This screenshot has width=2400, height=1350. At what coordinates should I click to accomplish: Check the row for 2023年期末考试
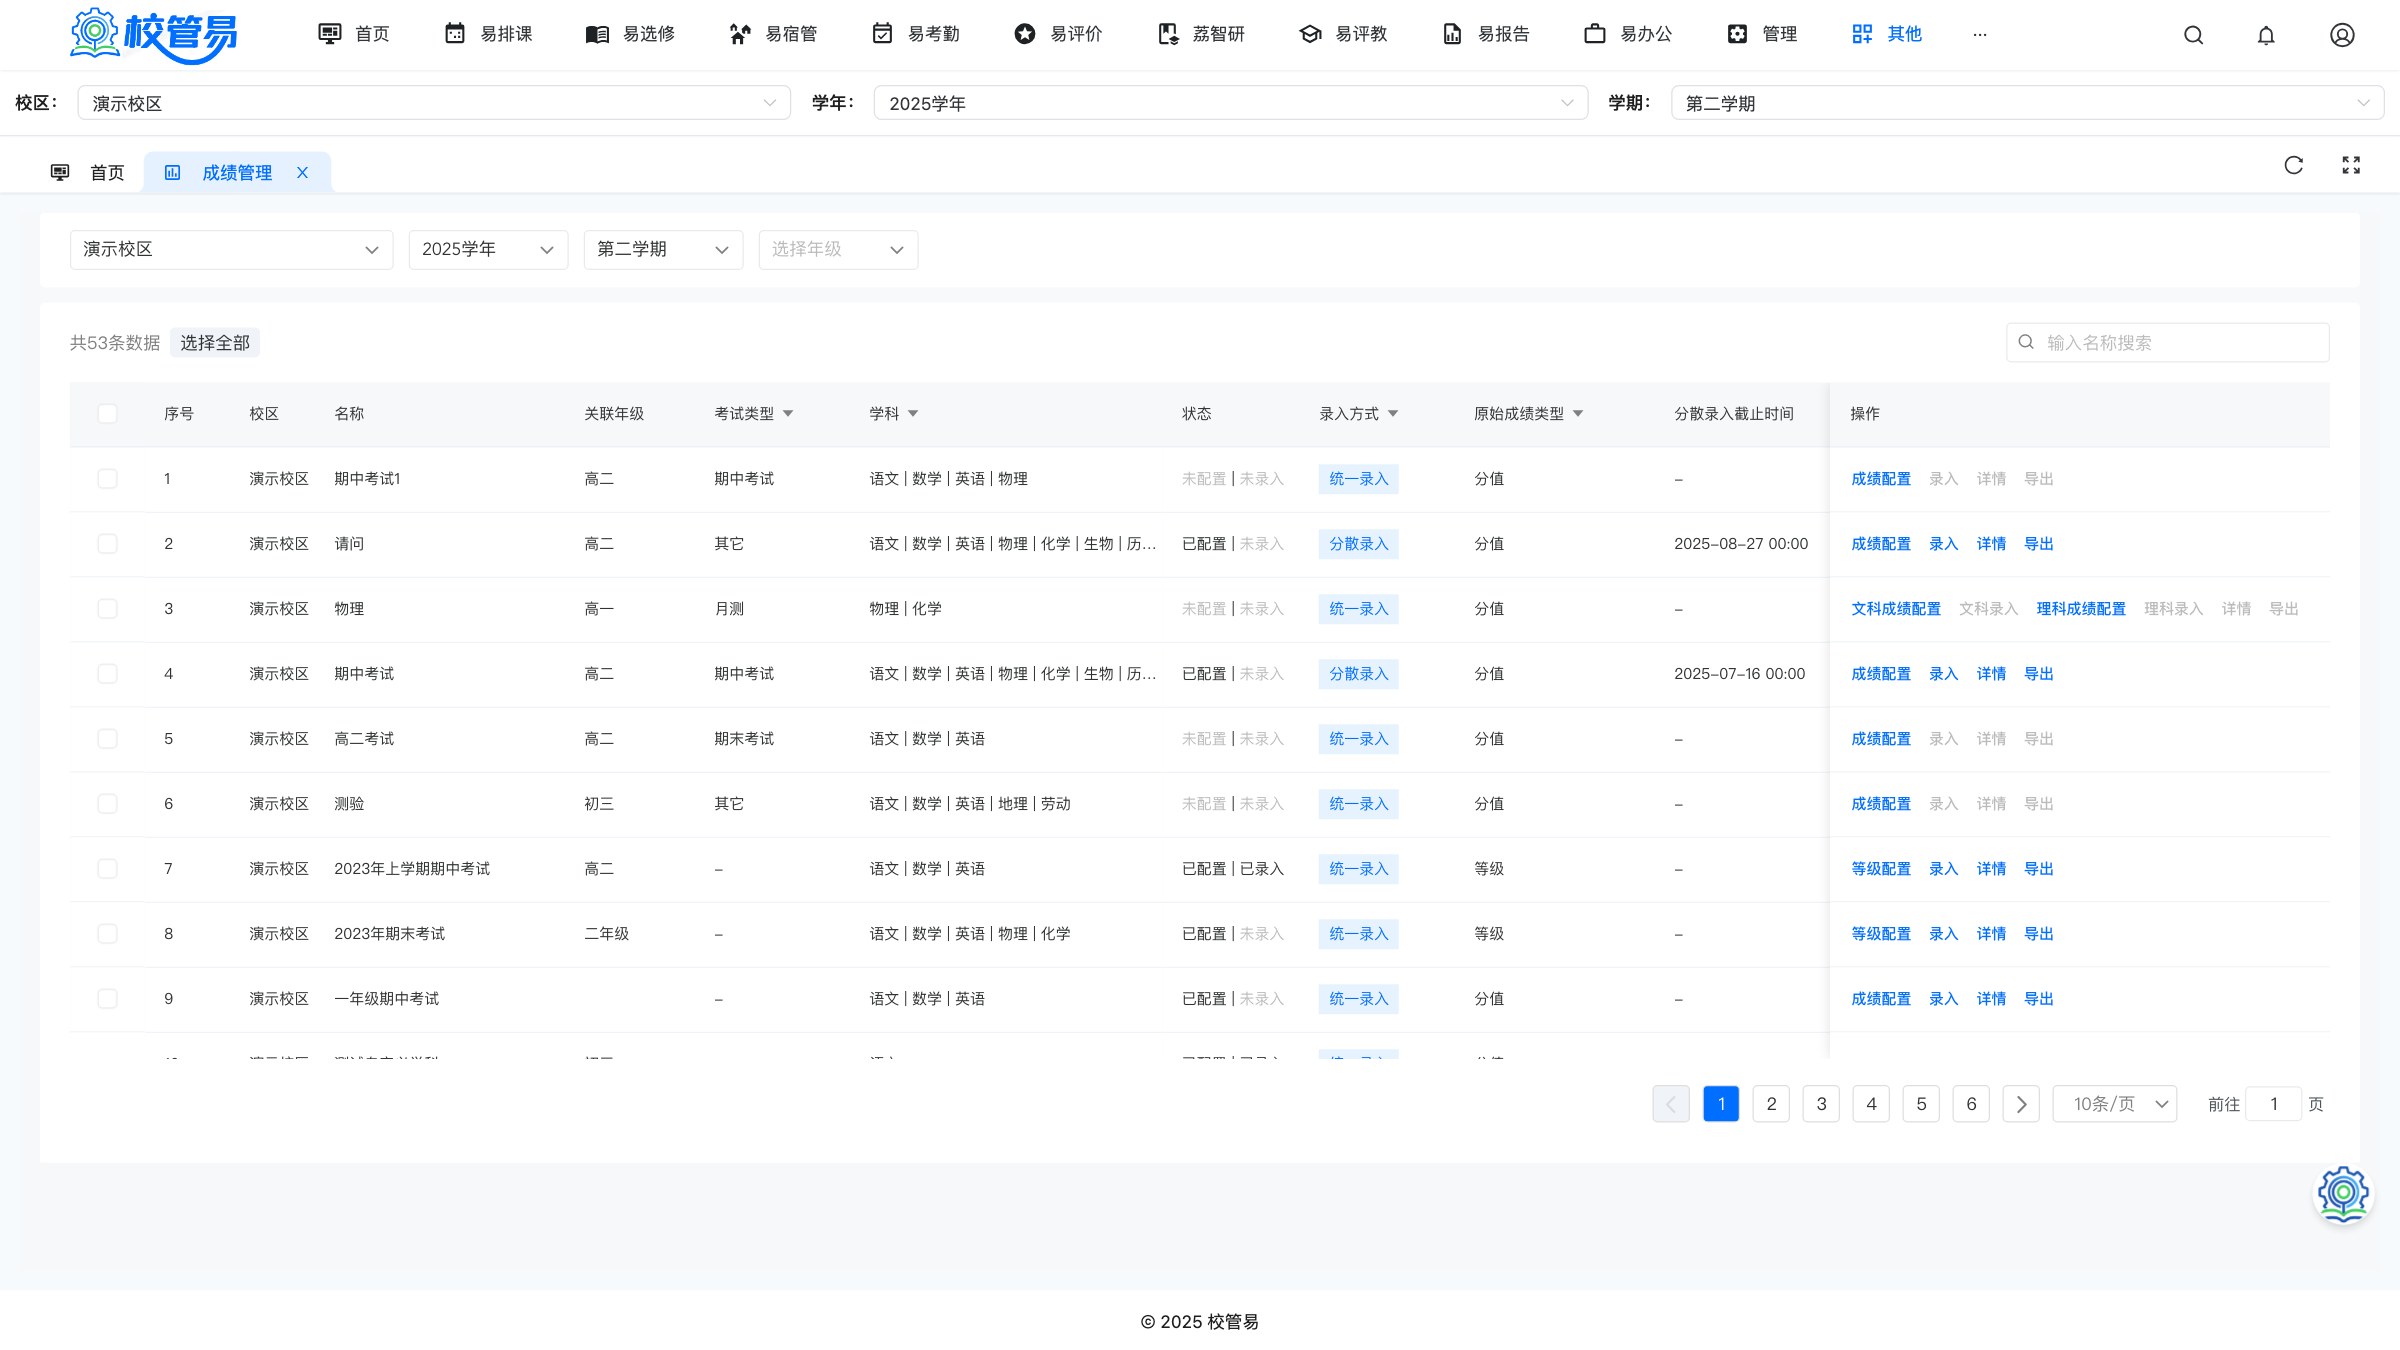pyautogui.click(x=107, y=934)
